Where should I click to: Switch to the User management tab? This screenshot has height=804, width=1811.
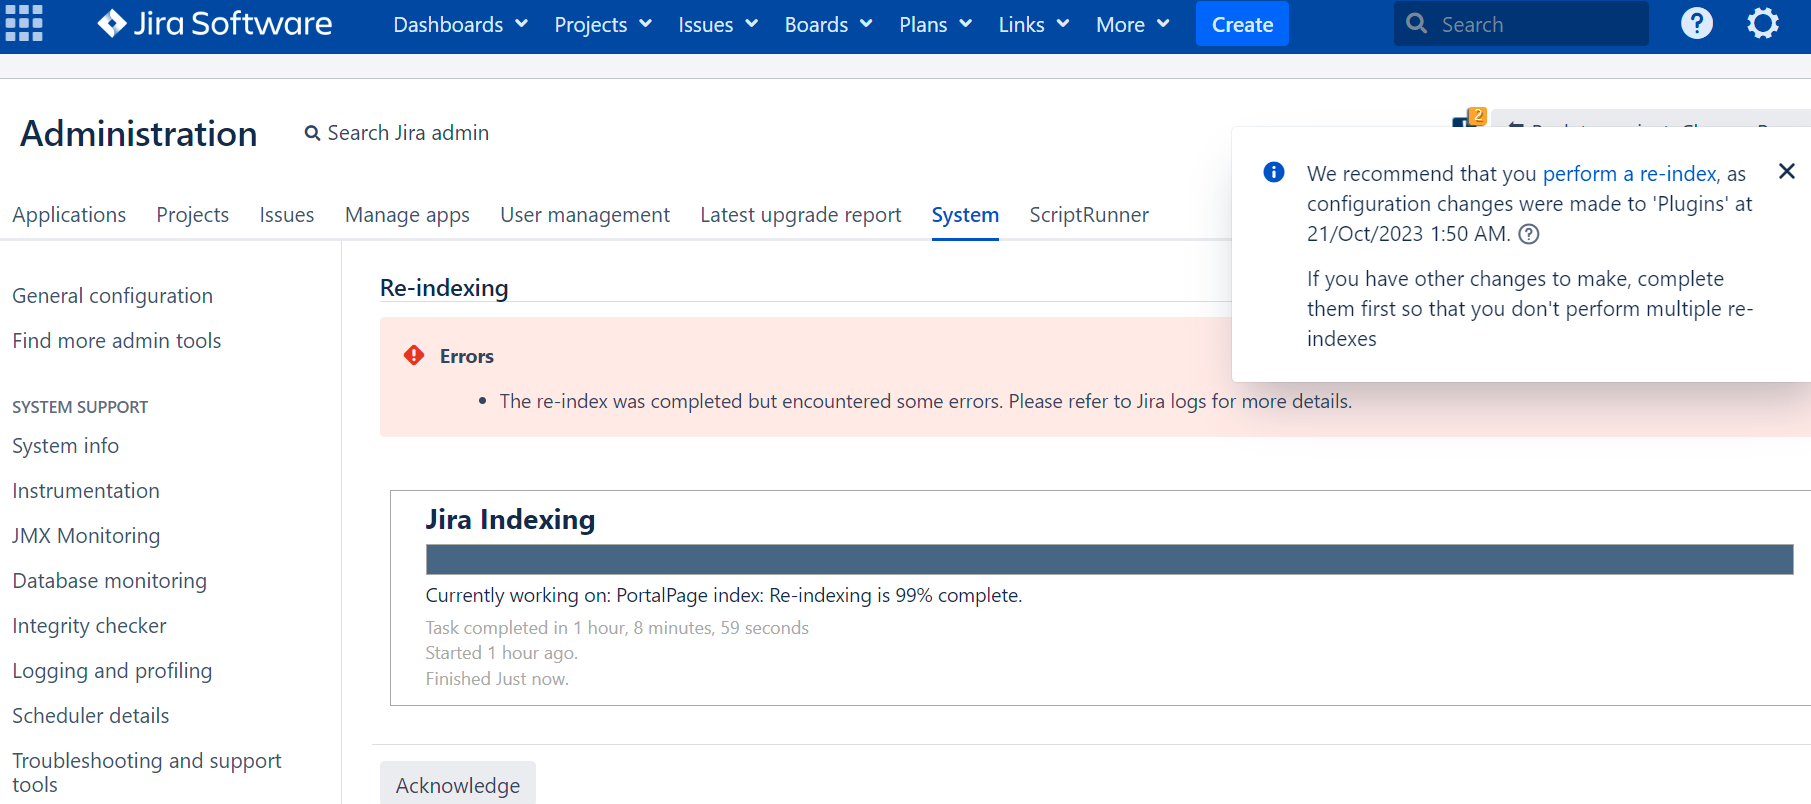point(585,215)
